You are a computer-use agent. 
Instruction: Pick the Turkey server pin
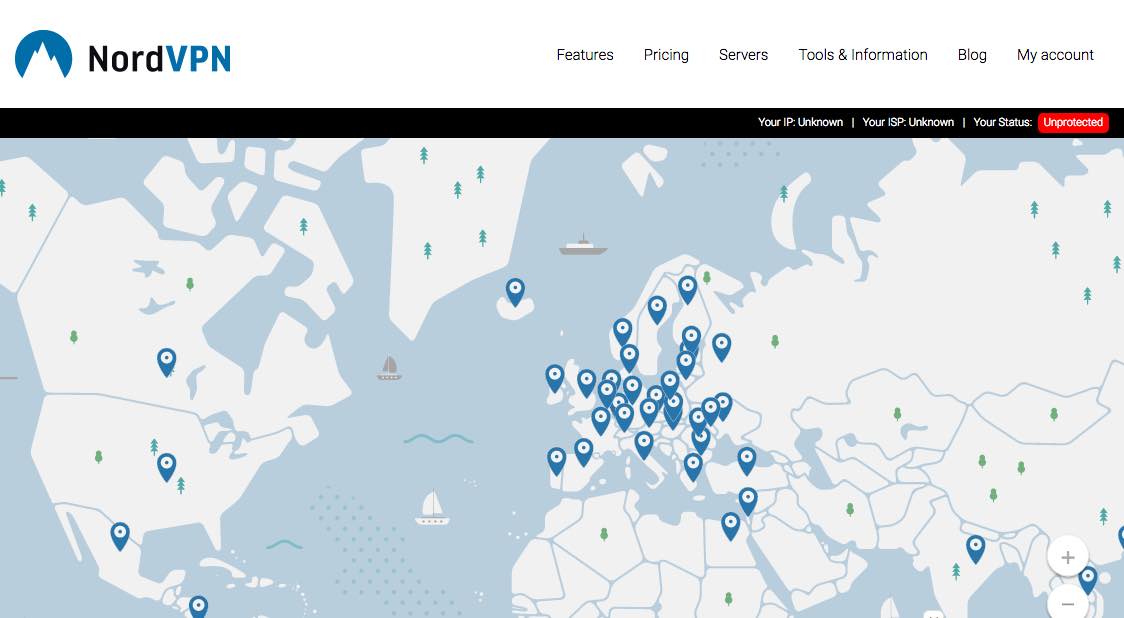click(746, 460)
